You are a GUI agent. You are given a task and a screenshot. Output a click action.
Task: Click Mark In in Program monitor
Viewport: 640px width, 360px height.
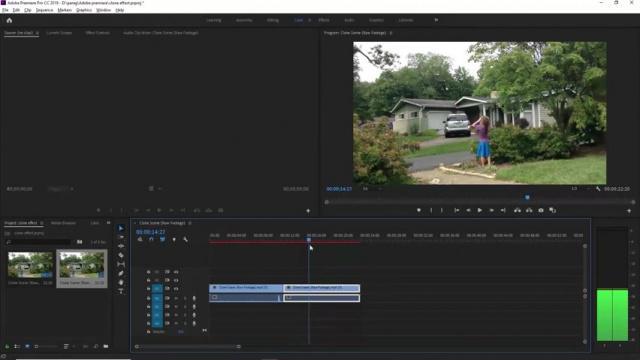[431, 210]
